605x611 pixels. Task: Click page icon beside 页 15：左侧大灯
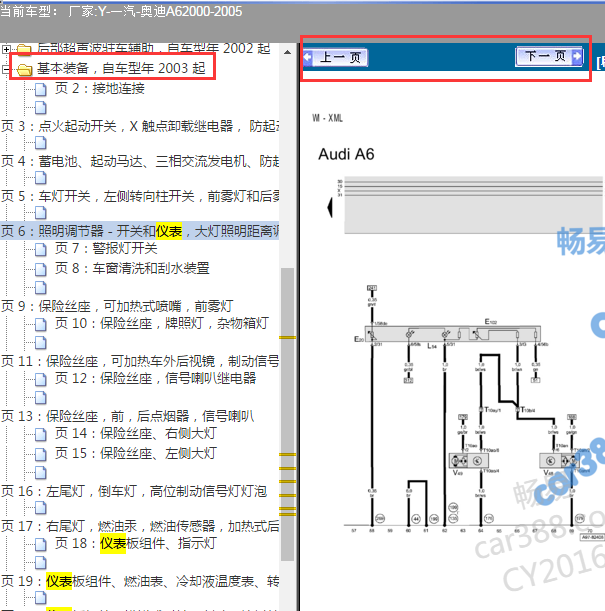pos(41,454)
